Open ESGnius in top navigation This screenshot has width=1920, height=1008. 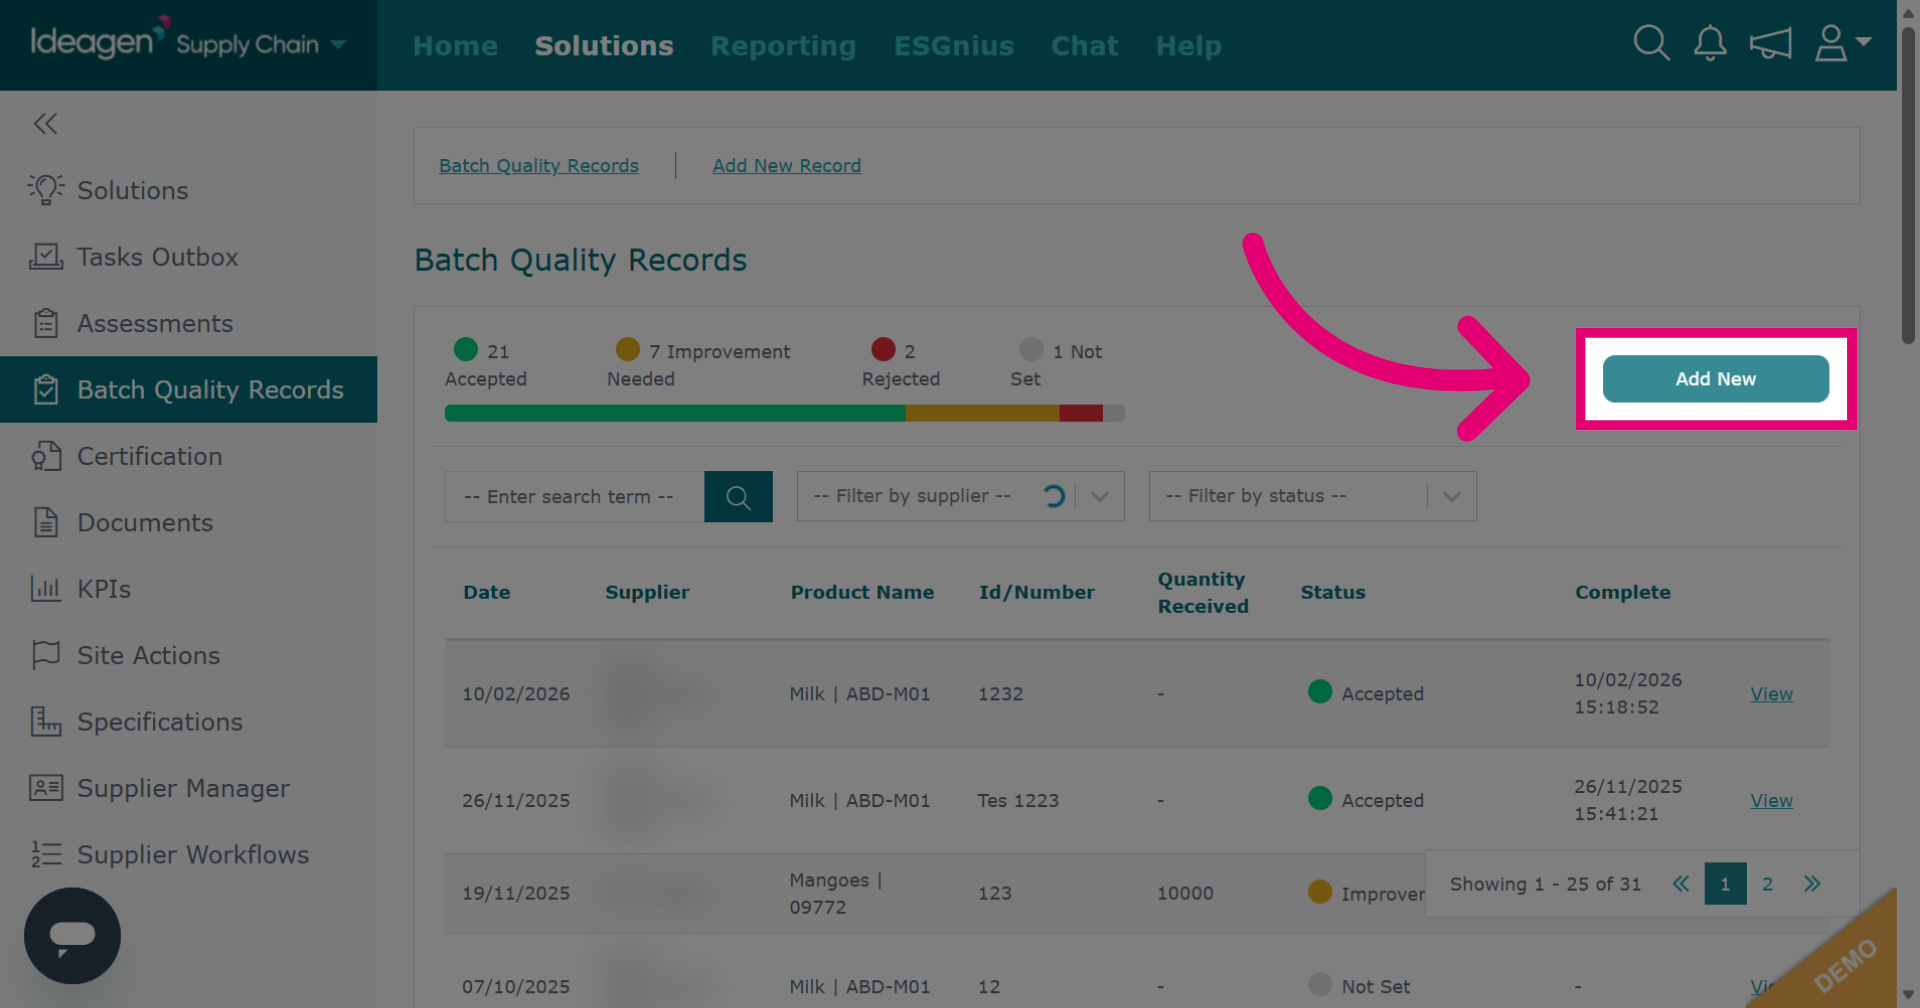pos(954,46)
